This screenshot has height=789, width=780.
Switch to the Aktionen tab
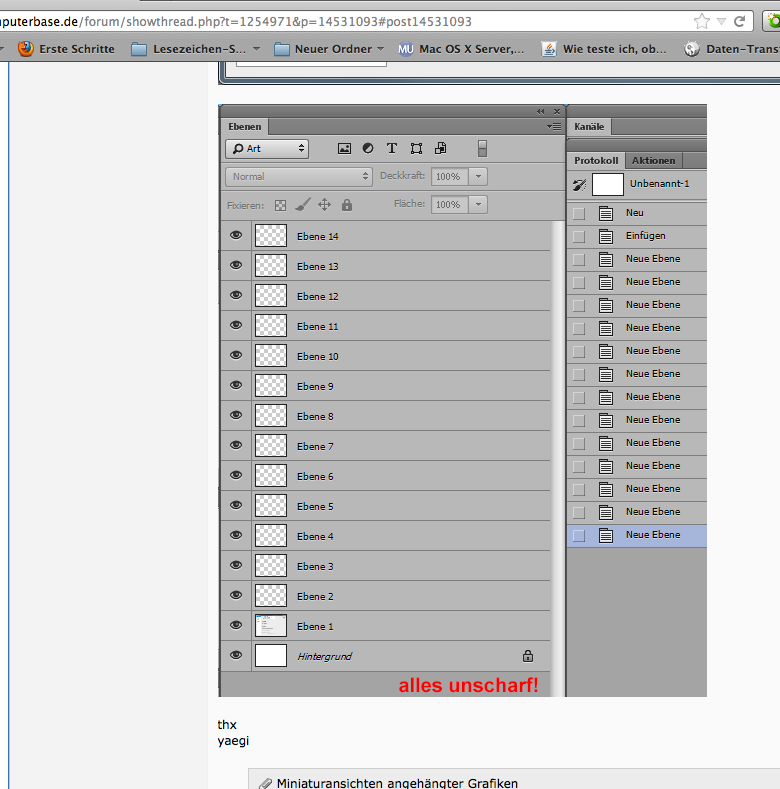[x=654, y=161]
